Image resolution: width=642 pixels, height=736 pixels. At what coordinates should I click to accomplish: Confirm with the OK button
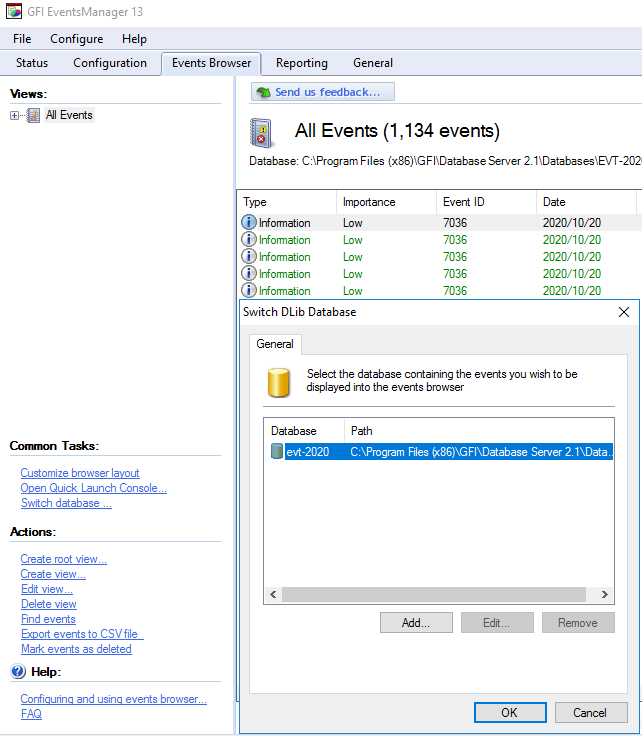[510, 713]
